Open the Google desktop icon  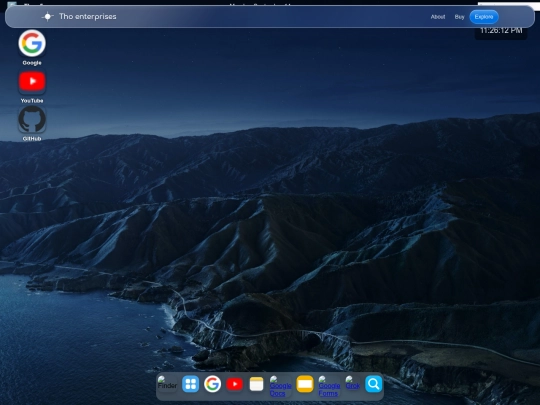[x=32, y=43]
